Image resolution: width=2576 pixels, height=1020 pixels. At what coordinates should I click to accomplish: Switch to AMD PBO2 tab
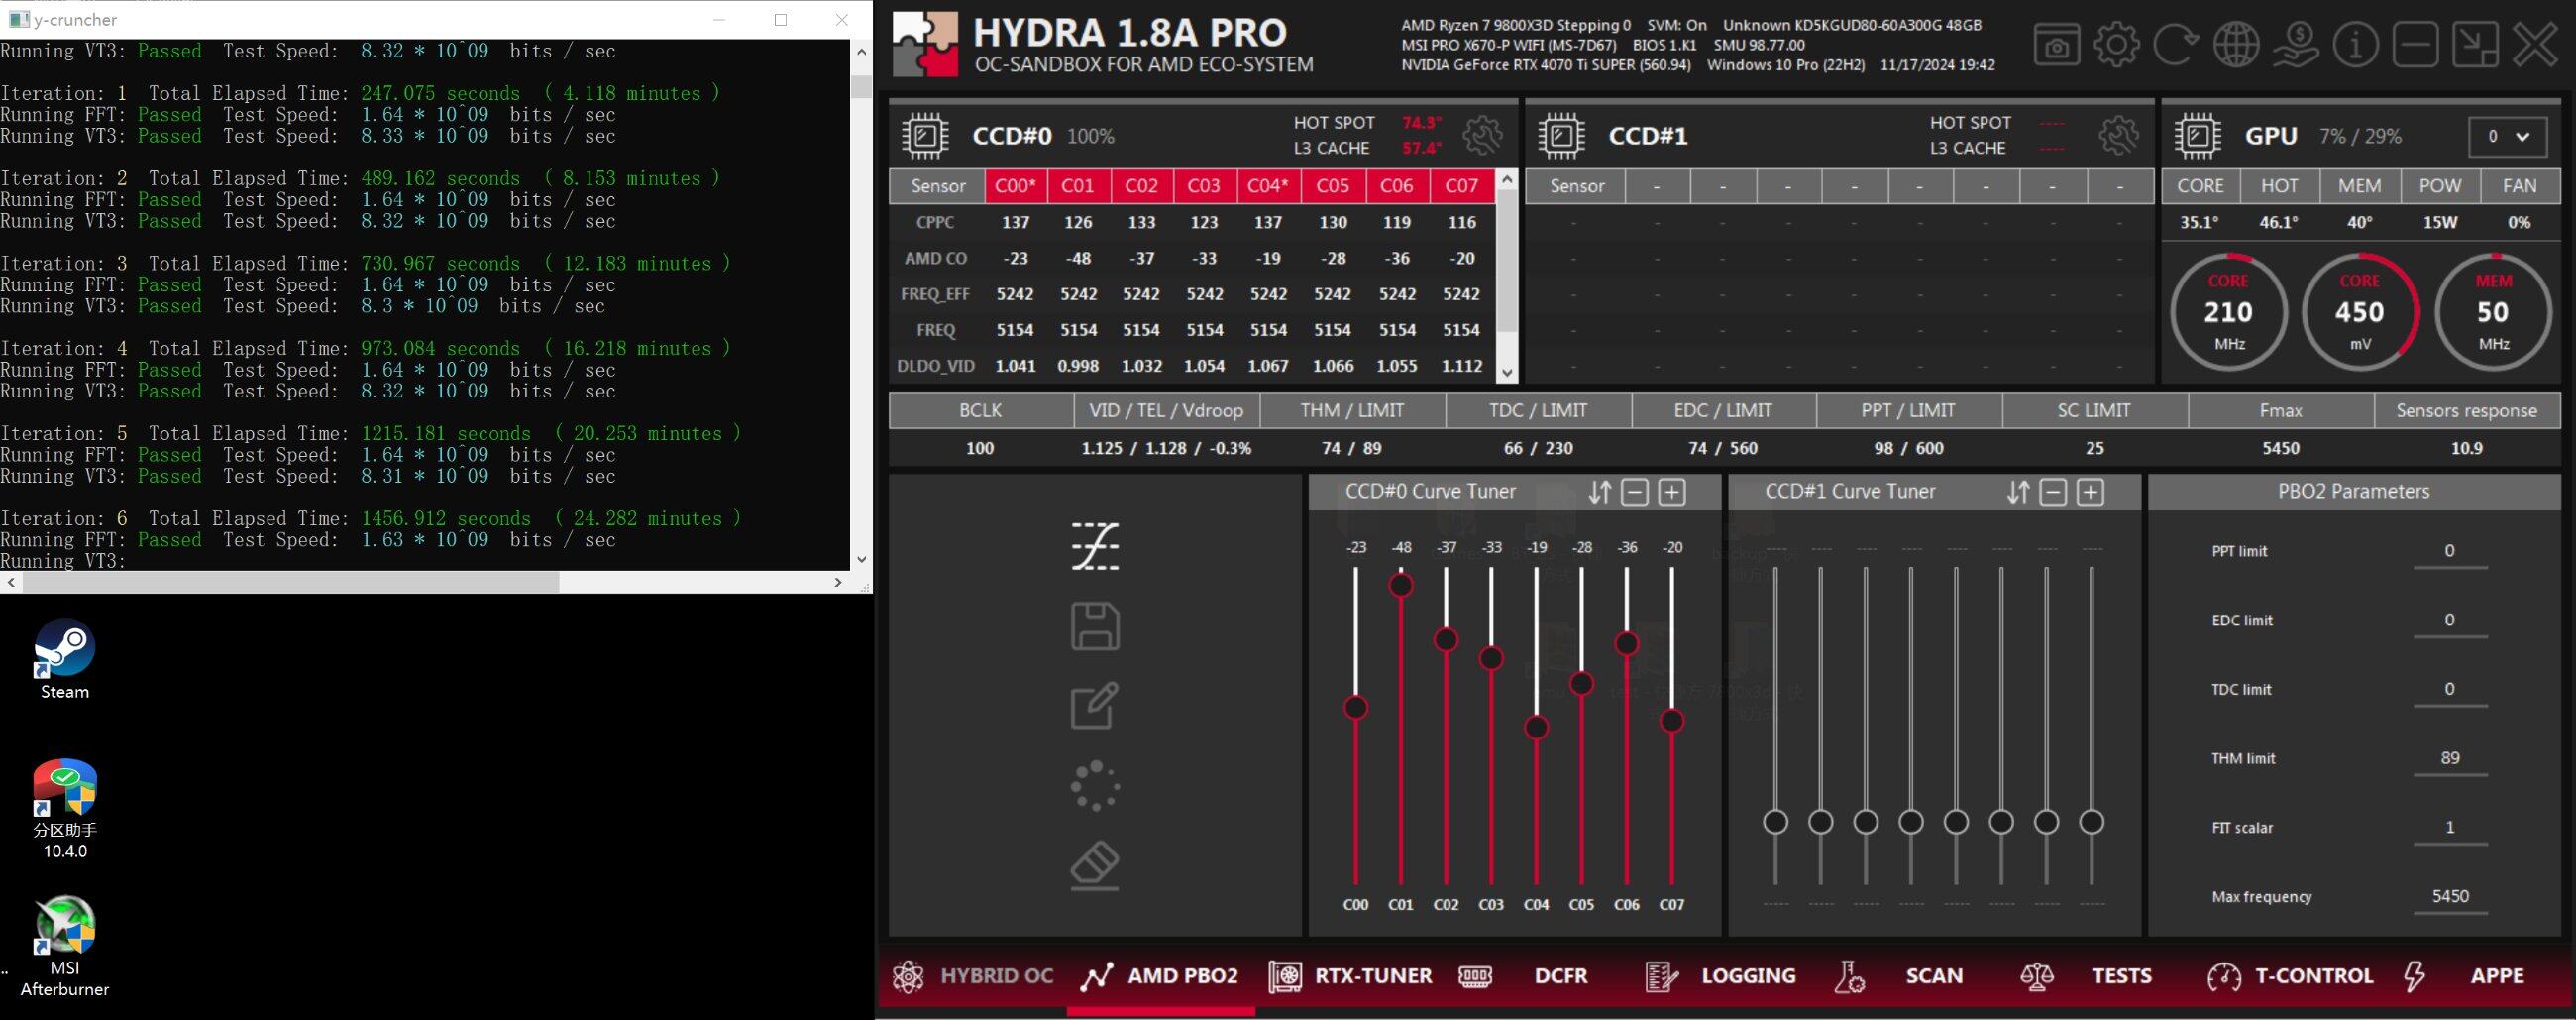click(1160, 976)
